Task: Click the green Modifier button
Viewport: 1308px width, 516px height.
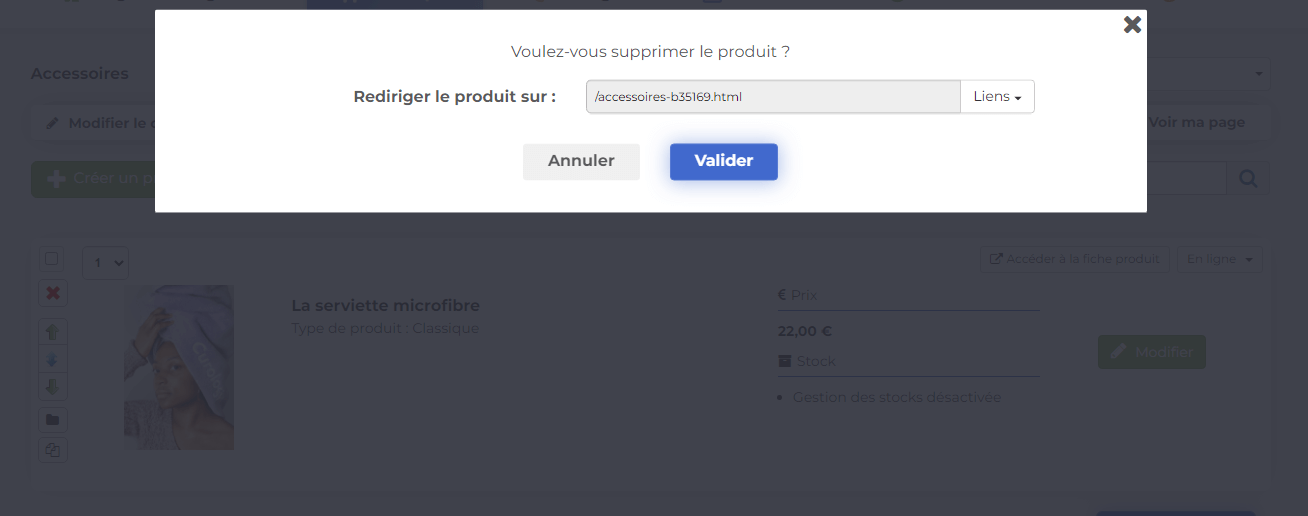Action: (1152, 352)
